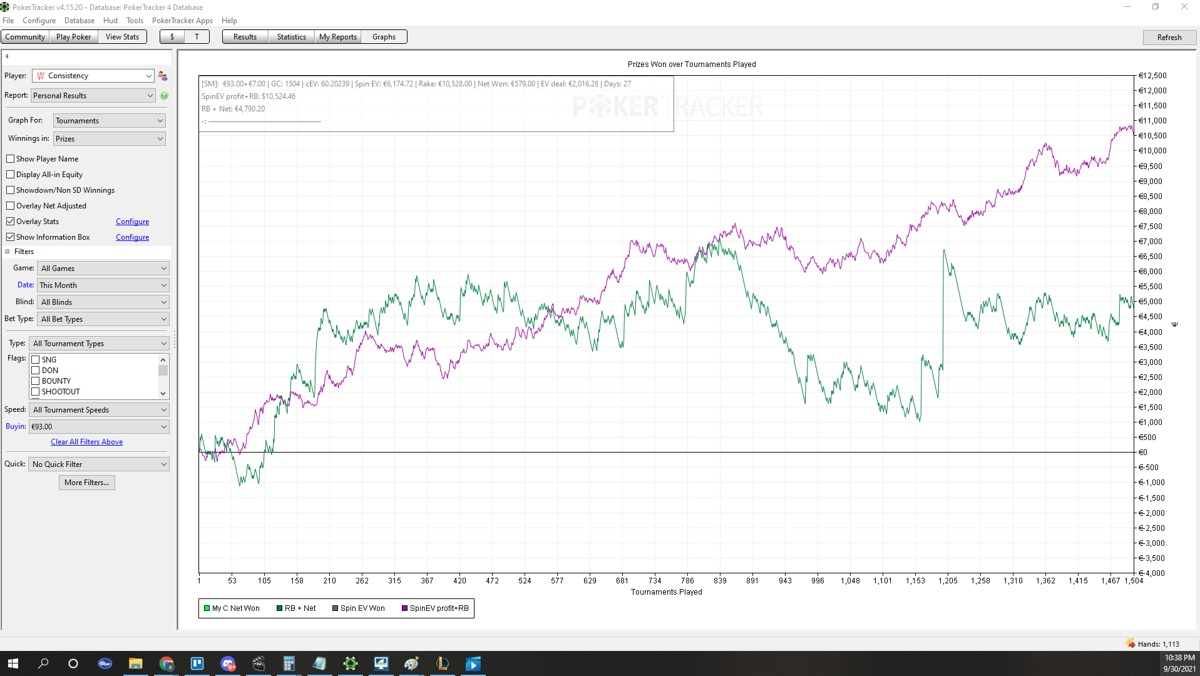Click the Refresh button

(1169, 37)
